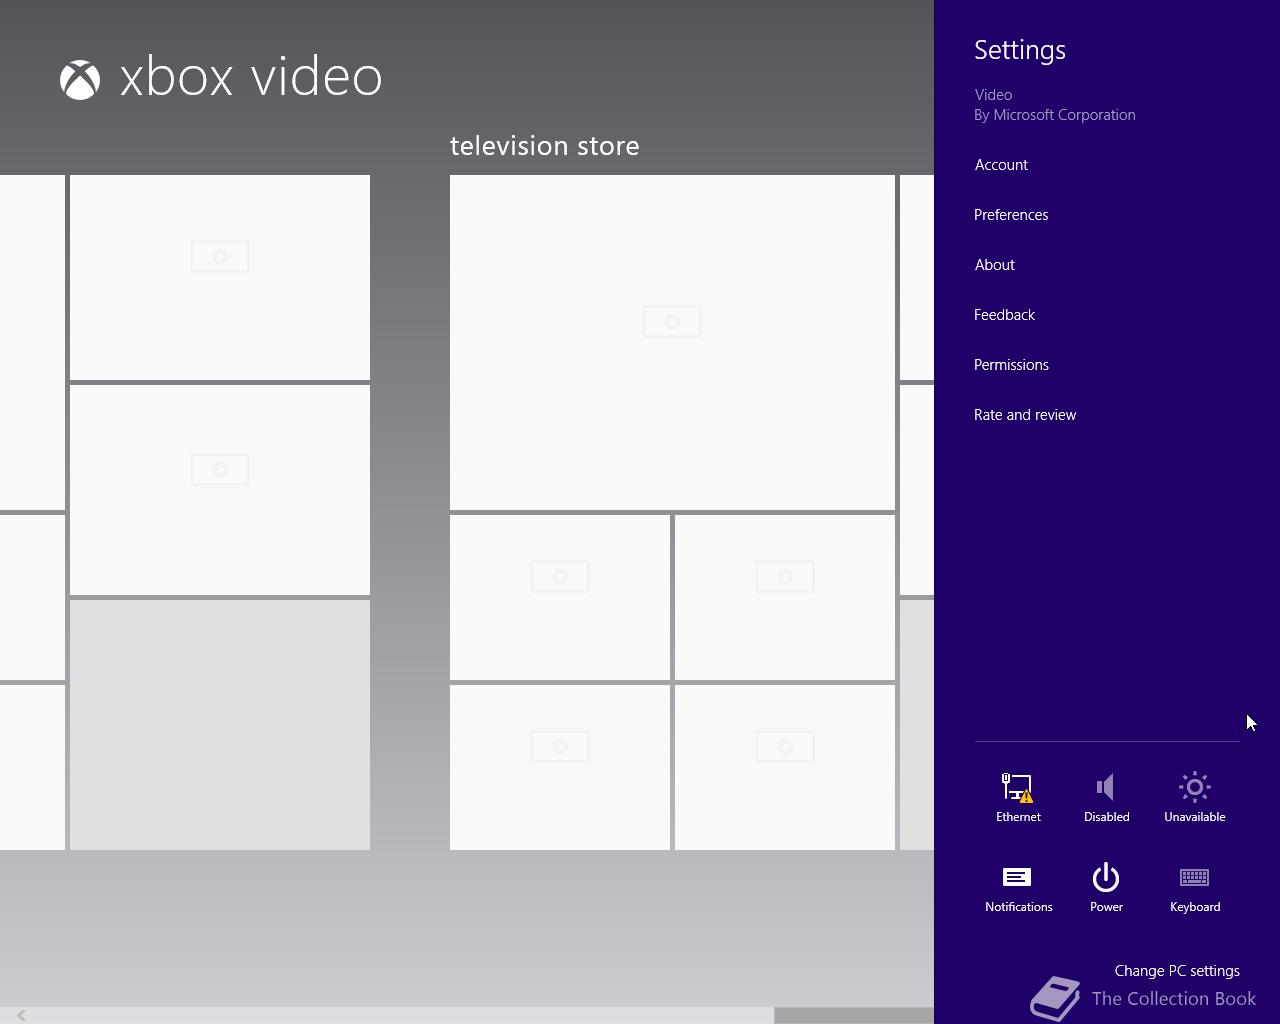Click the xbox video title
The height and width of the screenshot is (1024, 1280).
click(251, 78)
